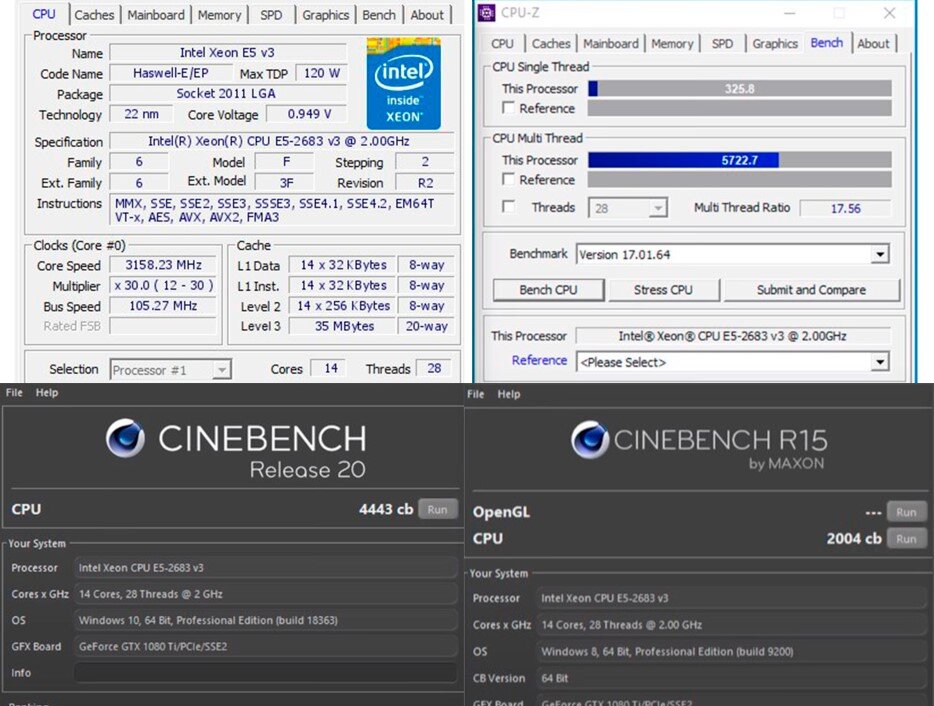Select About tab in right CPU-Z window
Image resolution: width=934 pixels, height=706 pixels.
coord(873,43)
